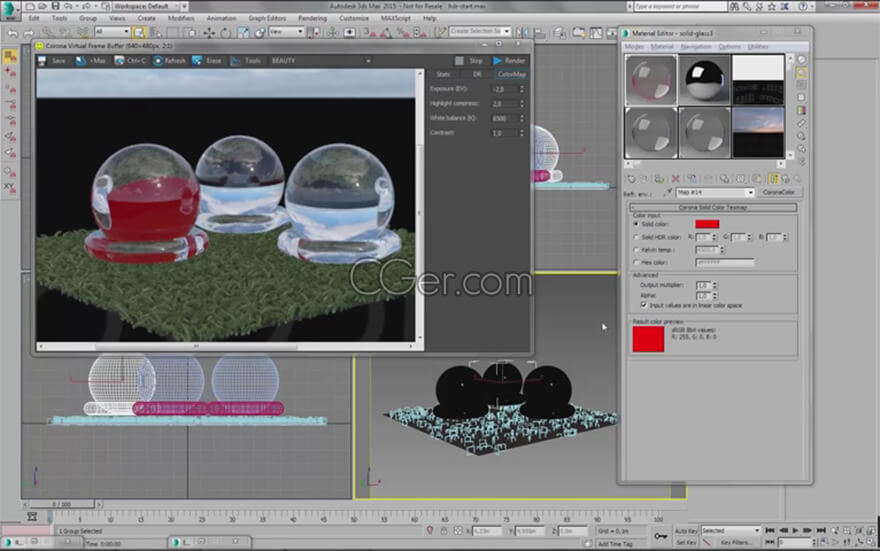Click Play Animation button

795,530
